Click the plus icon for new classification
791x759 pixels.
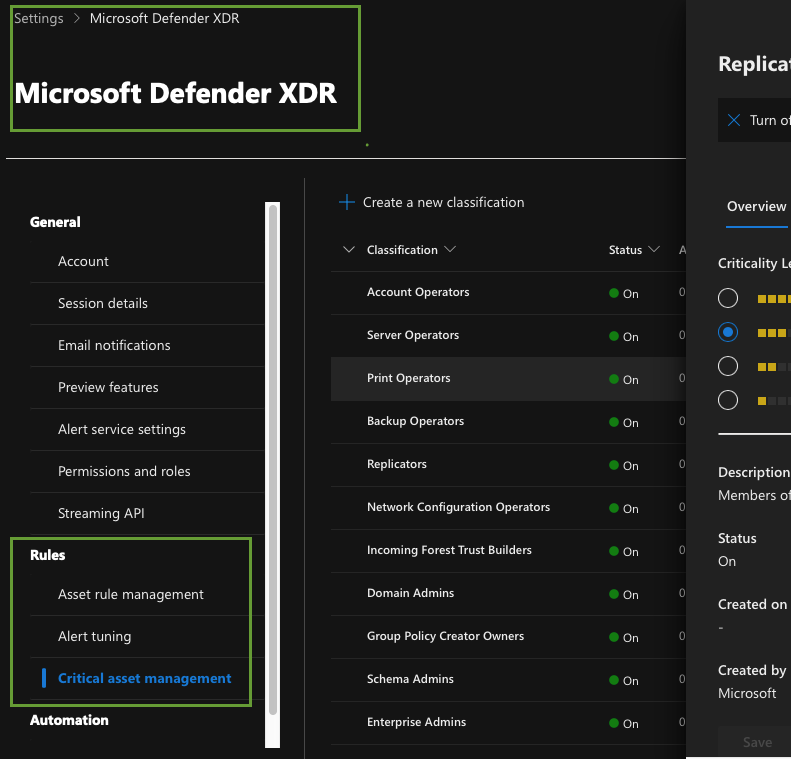pyautogui.click(x=347, y=202)
